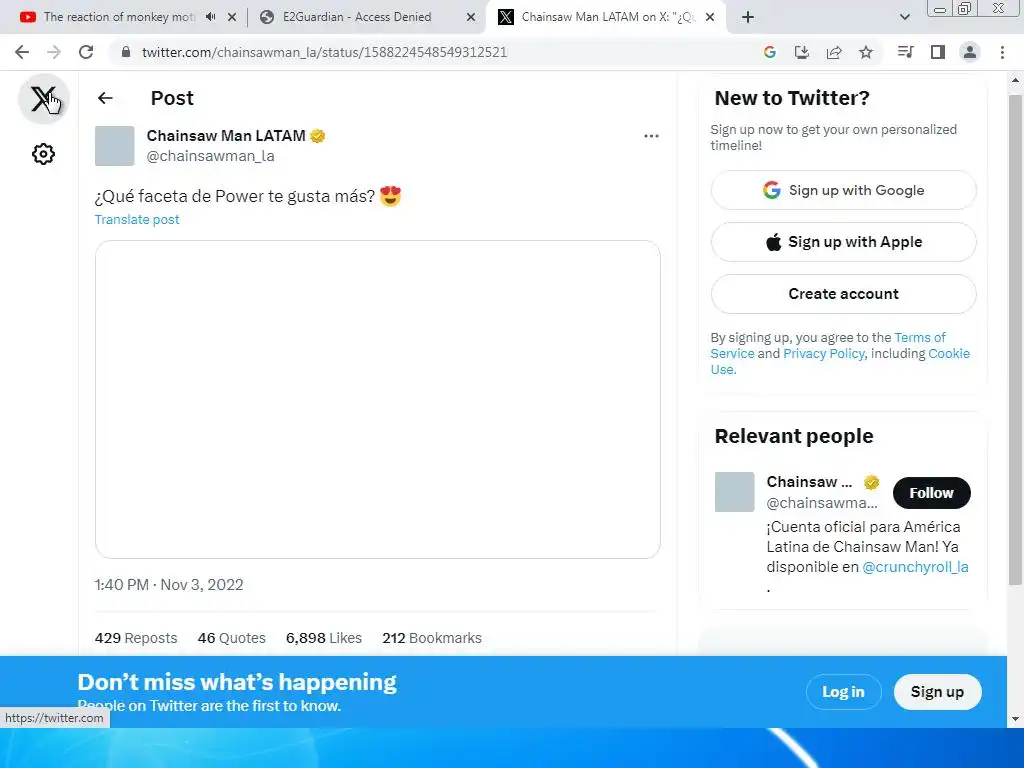Open the Chrome profile avatar icon
This screenshot has height=768, width=1024.
pyautogui.click(x=970, y=52)
